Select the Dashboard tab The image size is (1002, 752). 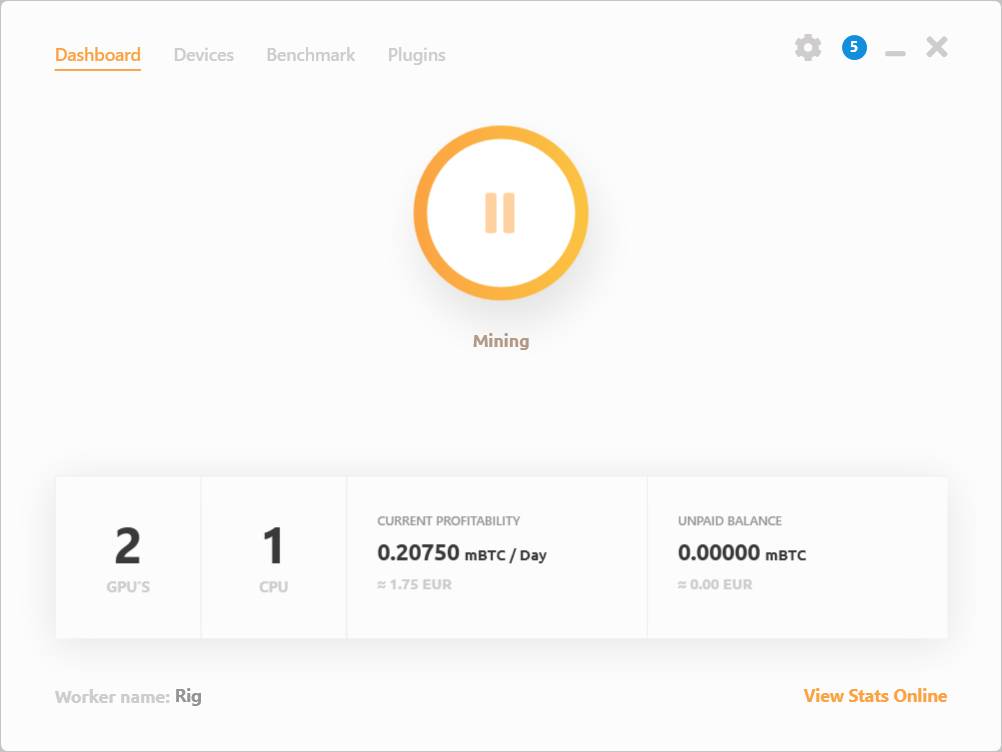pos(97,55)
